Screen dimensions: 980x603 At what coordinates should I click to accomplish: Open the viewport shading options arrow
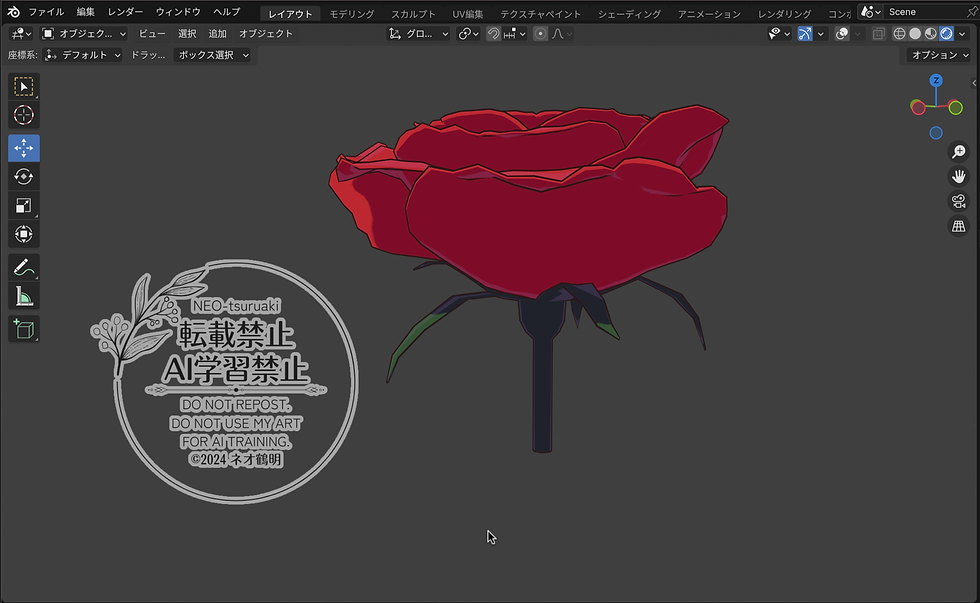pyautogui.click(x=962, y=34)
